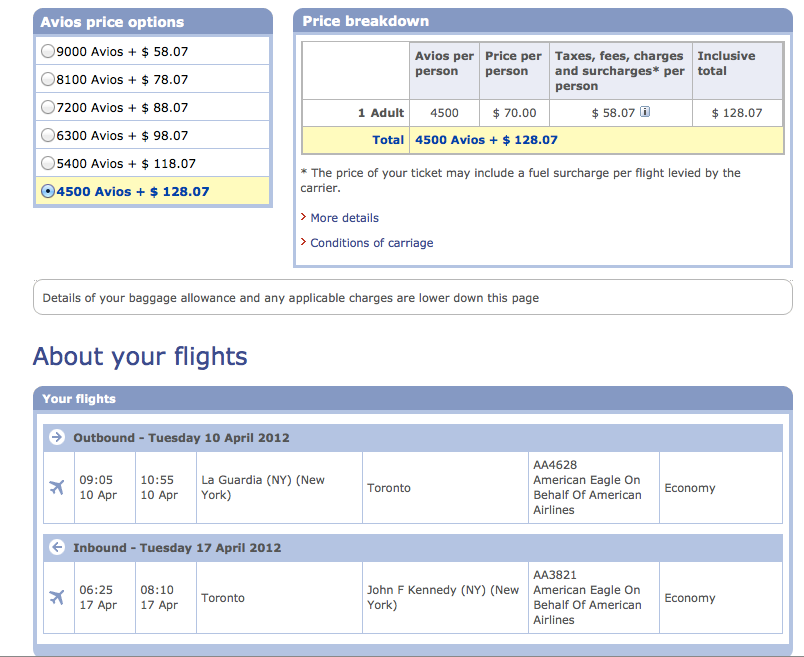Click the Outbound - Tuesday 10 April 2012 header

181,438
